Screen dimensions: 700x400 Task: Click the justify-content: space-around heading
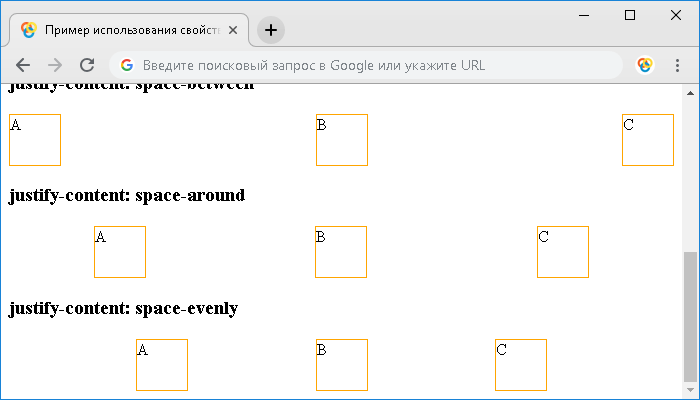(x=127, y=196)
